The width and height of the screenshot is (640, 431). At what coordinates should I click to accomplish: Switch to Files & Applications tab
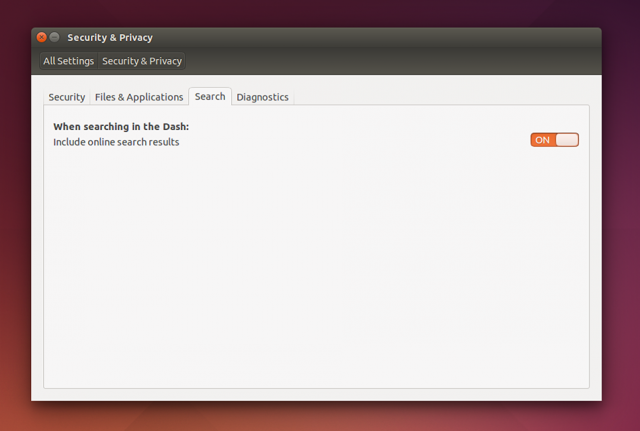click(139, 97)
